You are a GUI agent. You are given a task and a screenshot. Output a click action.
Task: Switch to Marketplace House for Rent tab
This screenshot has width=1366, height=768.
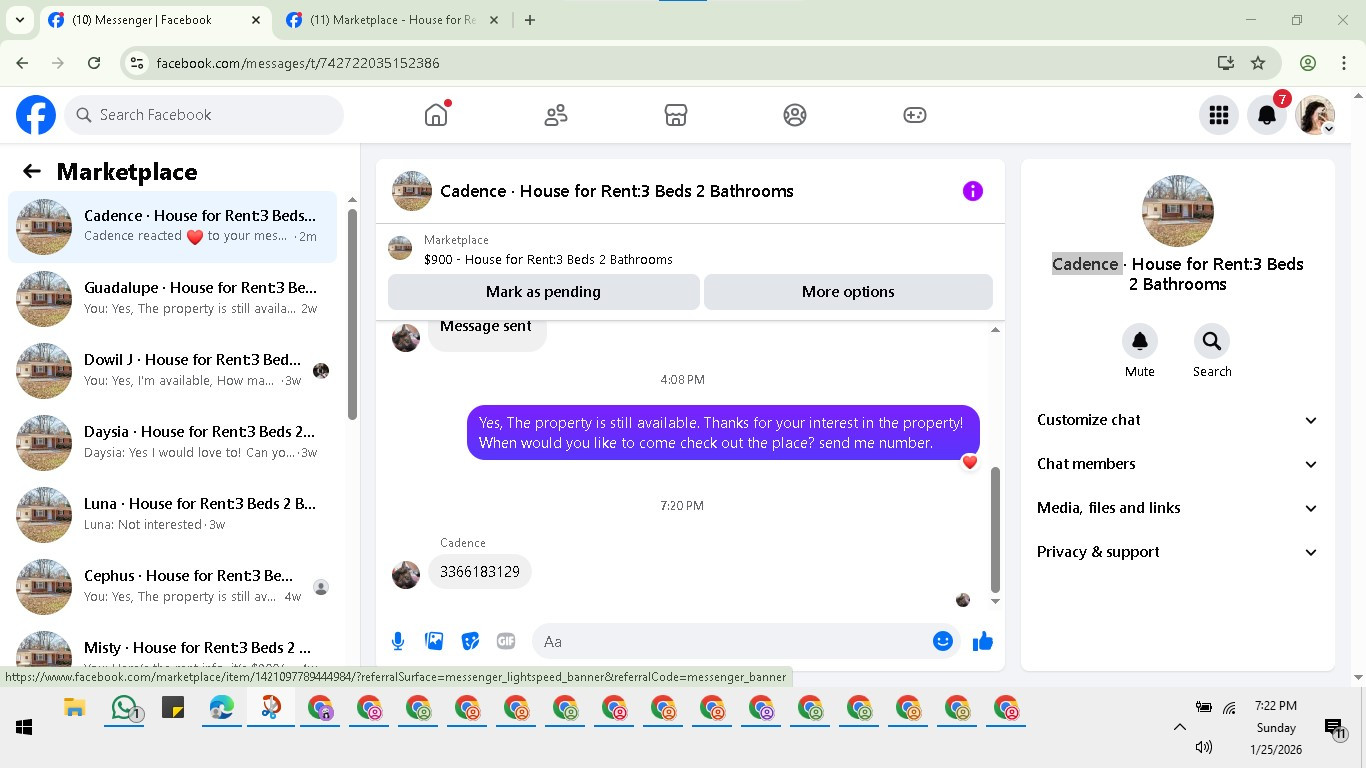pos(392,20)
